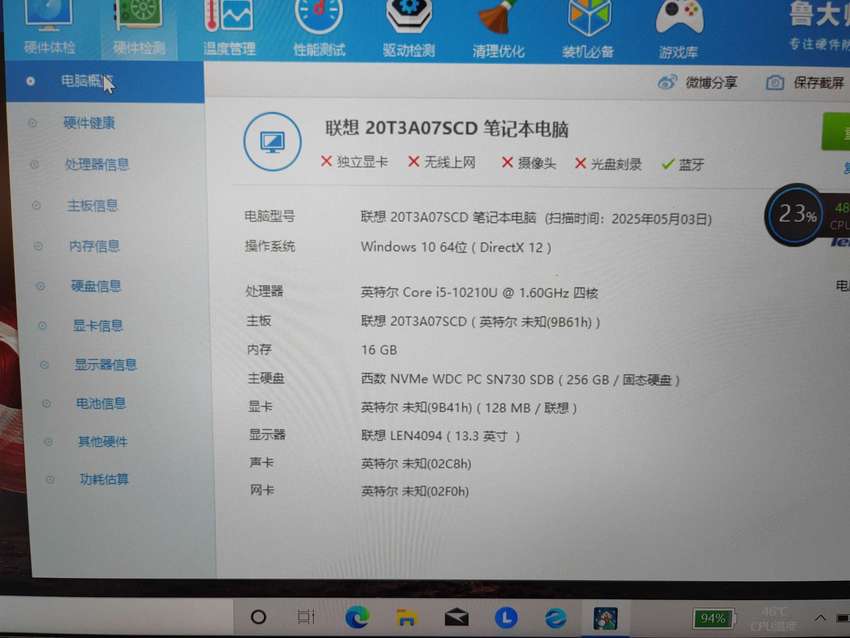Click the 23% CPU usage gauge
850x638 pixels.
pyautogui.click(x=795, y=215)
